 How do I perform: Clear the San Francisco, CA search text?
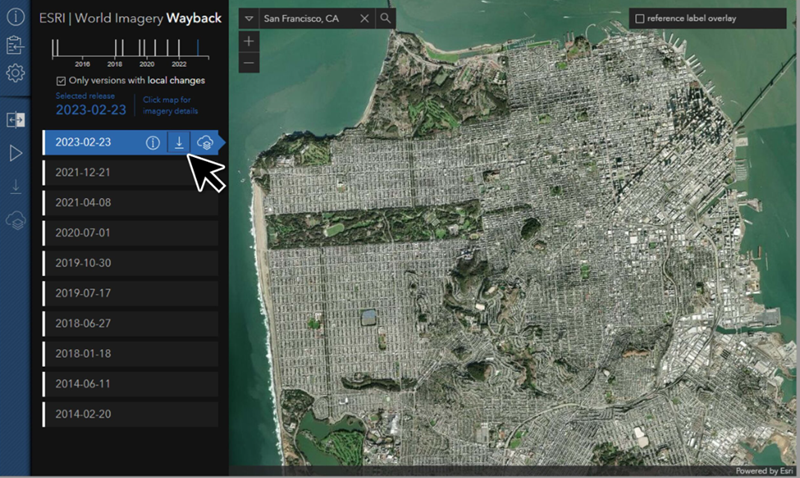364,18
